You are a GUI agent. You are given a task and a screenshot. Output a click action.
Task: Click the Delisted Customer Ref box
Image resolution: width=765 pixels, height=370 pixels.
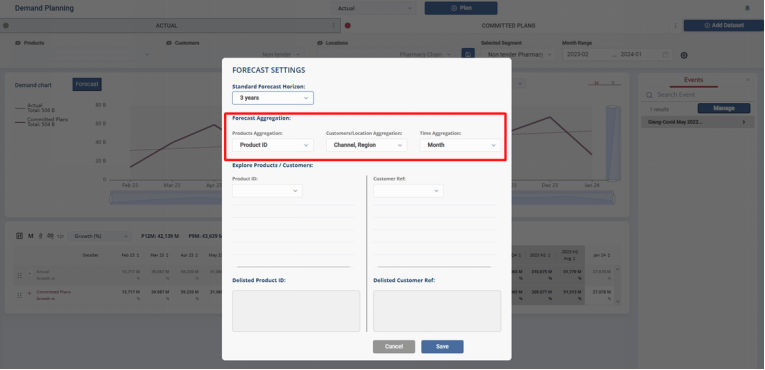437,311
